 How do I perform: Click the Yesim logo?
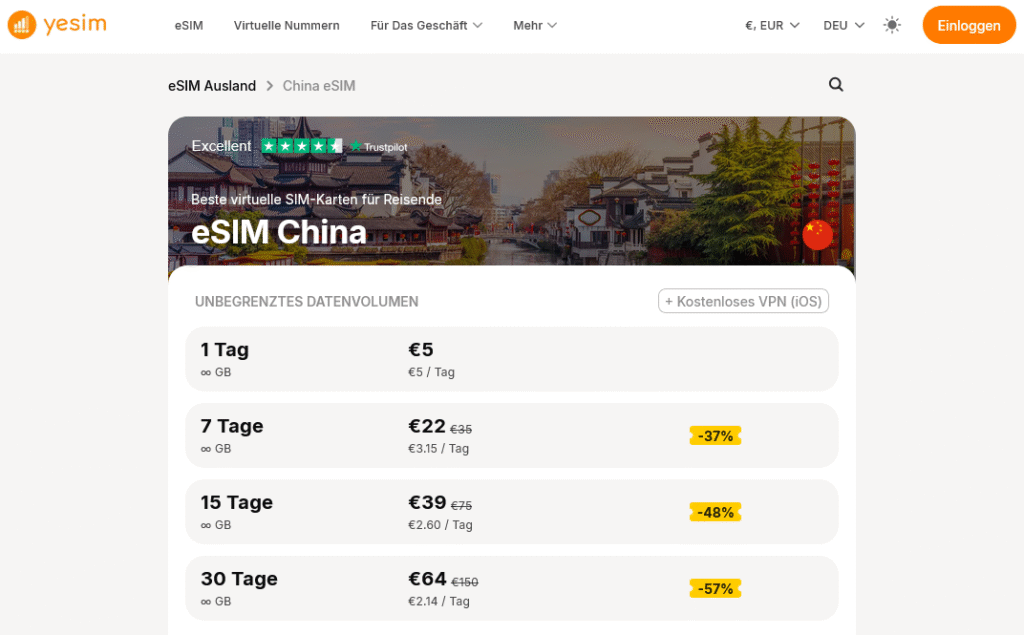coord(57,25)
